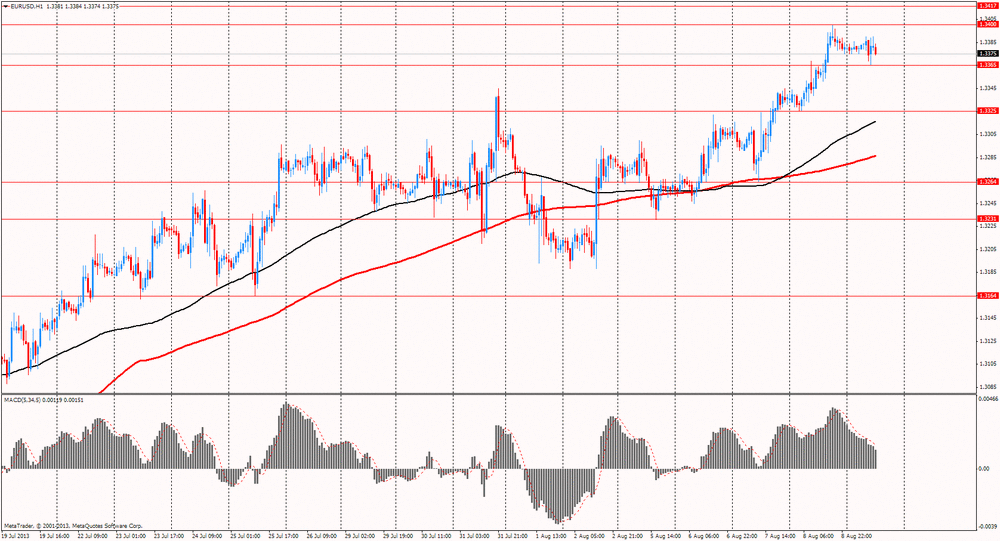Click the 0.00 MACD zero level value
The width and height of the screenshot is (1000, 541).
(x=984, y=469)
